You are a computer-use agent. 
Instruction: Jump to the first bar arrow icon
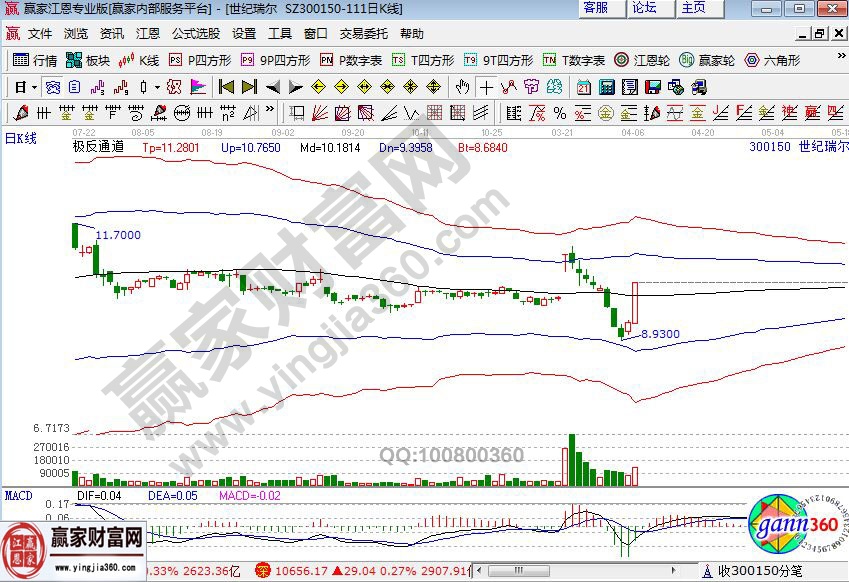click(x=225, y=87)
